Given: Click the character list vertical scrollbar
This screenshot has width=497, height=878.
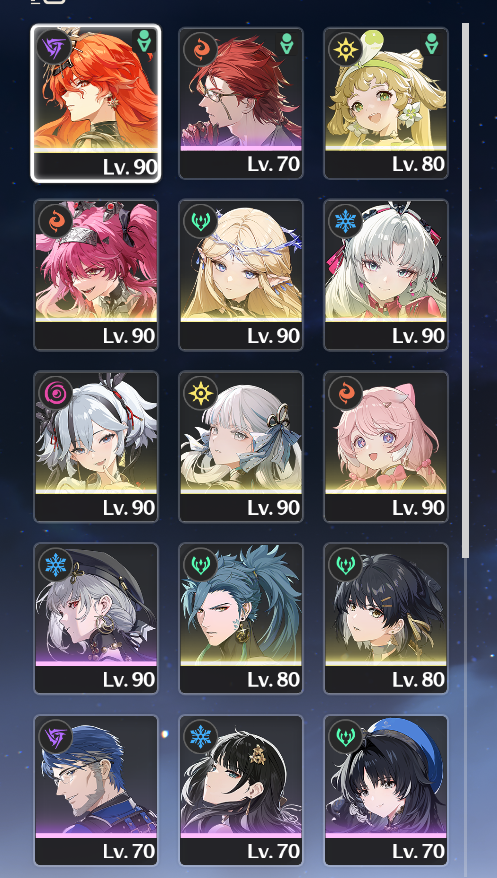Looking at the screenshot, I should [x=465, y=291].
